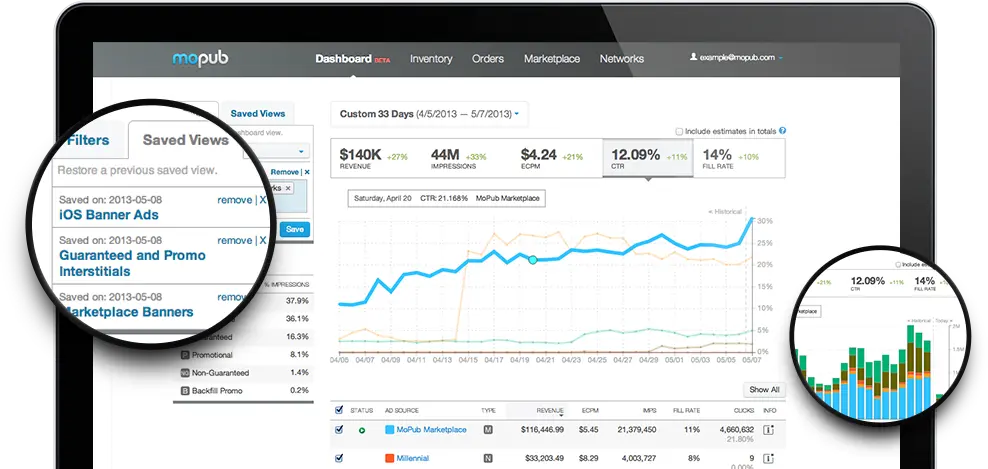The width and height of the screenshot is (988, 469).
Task: Uncheck the Millennial row checkbox
Action: point(339,458)
